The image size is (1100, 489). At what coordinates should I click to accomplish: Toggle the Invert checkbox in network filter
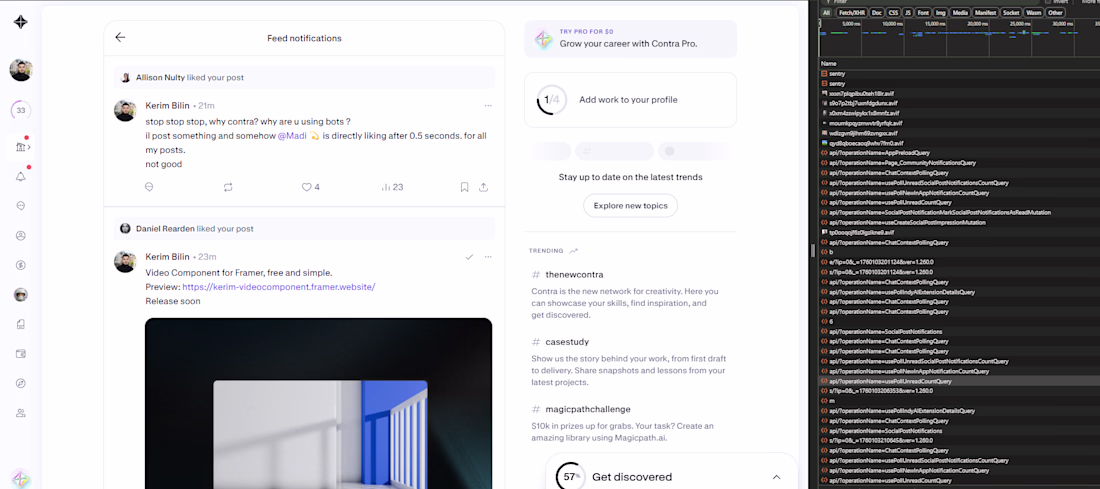coord(1048,2)
